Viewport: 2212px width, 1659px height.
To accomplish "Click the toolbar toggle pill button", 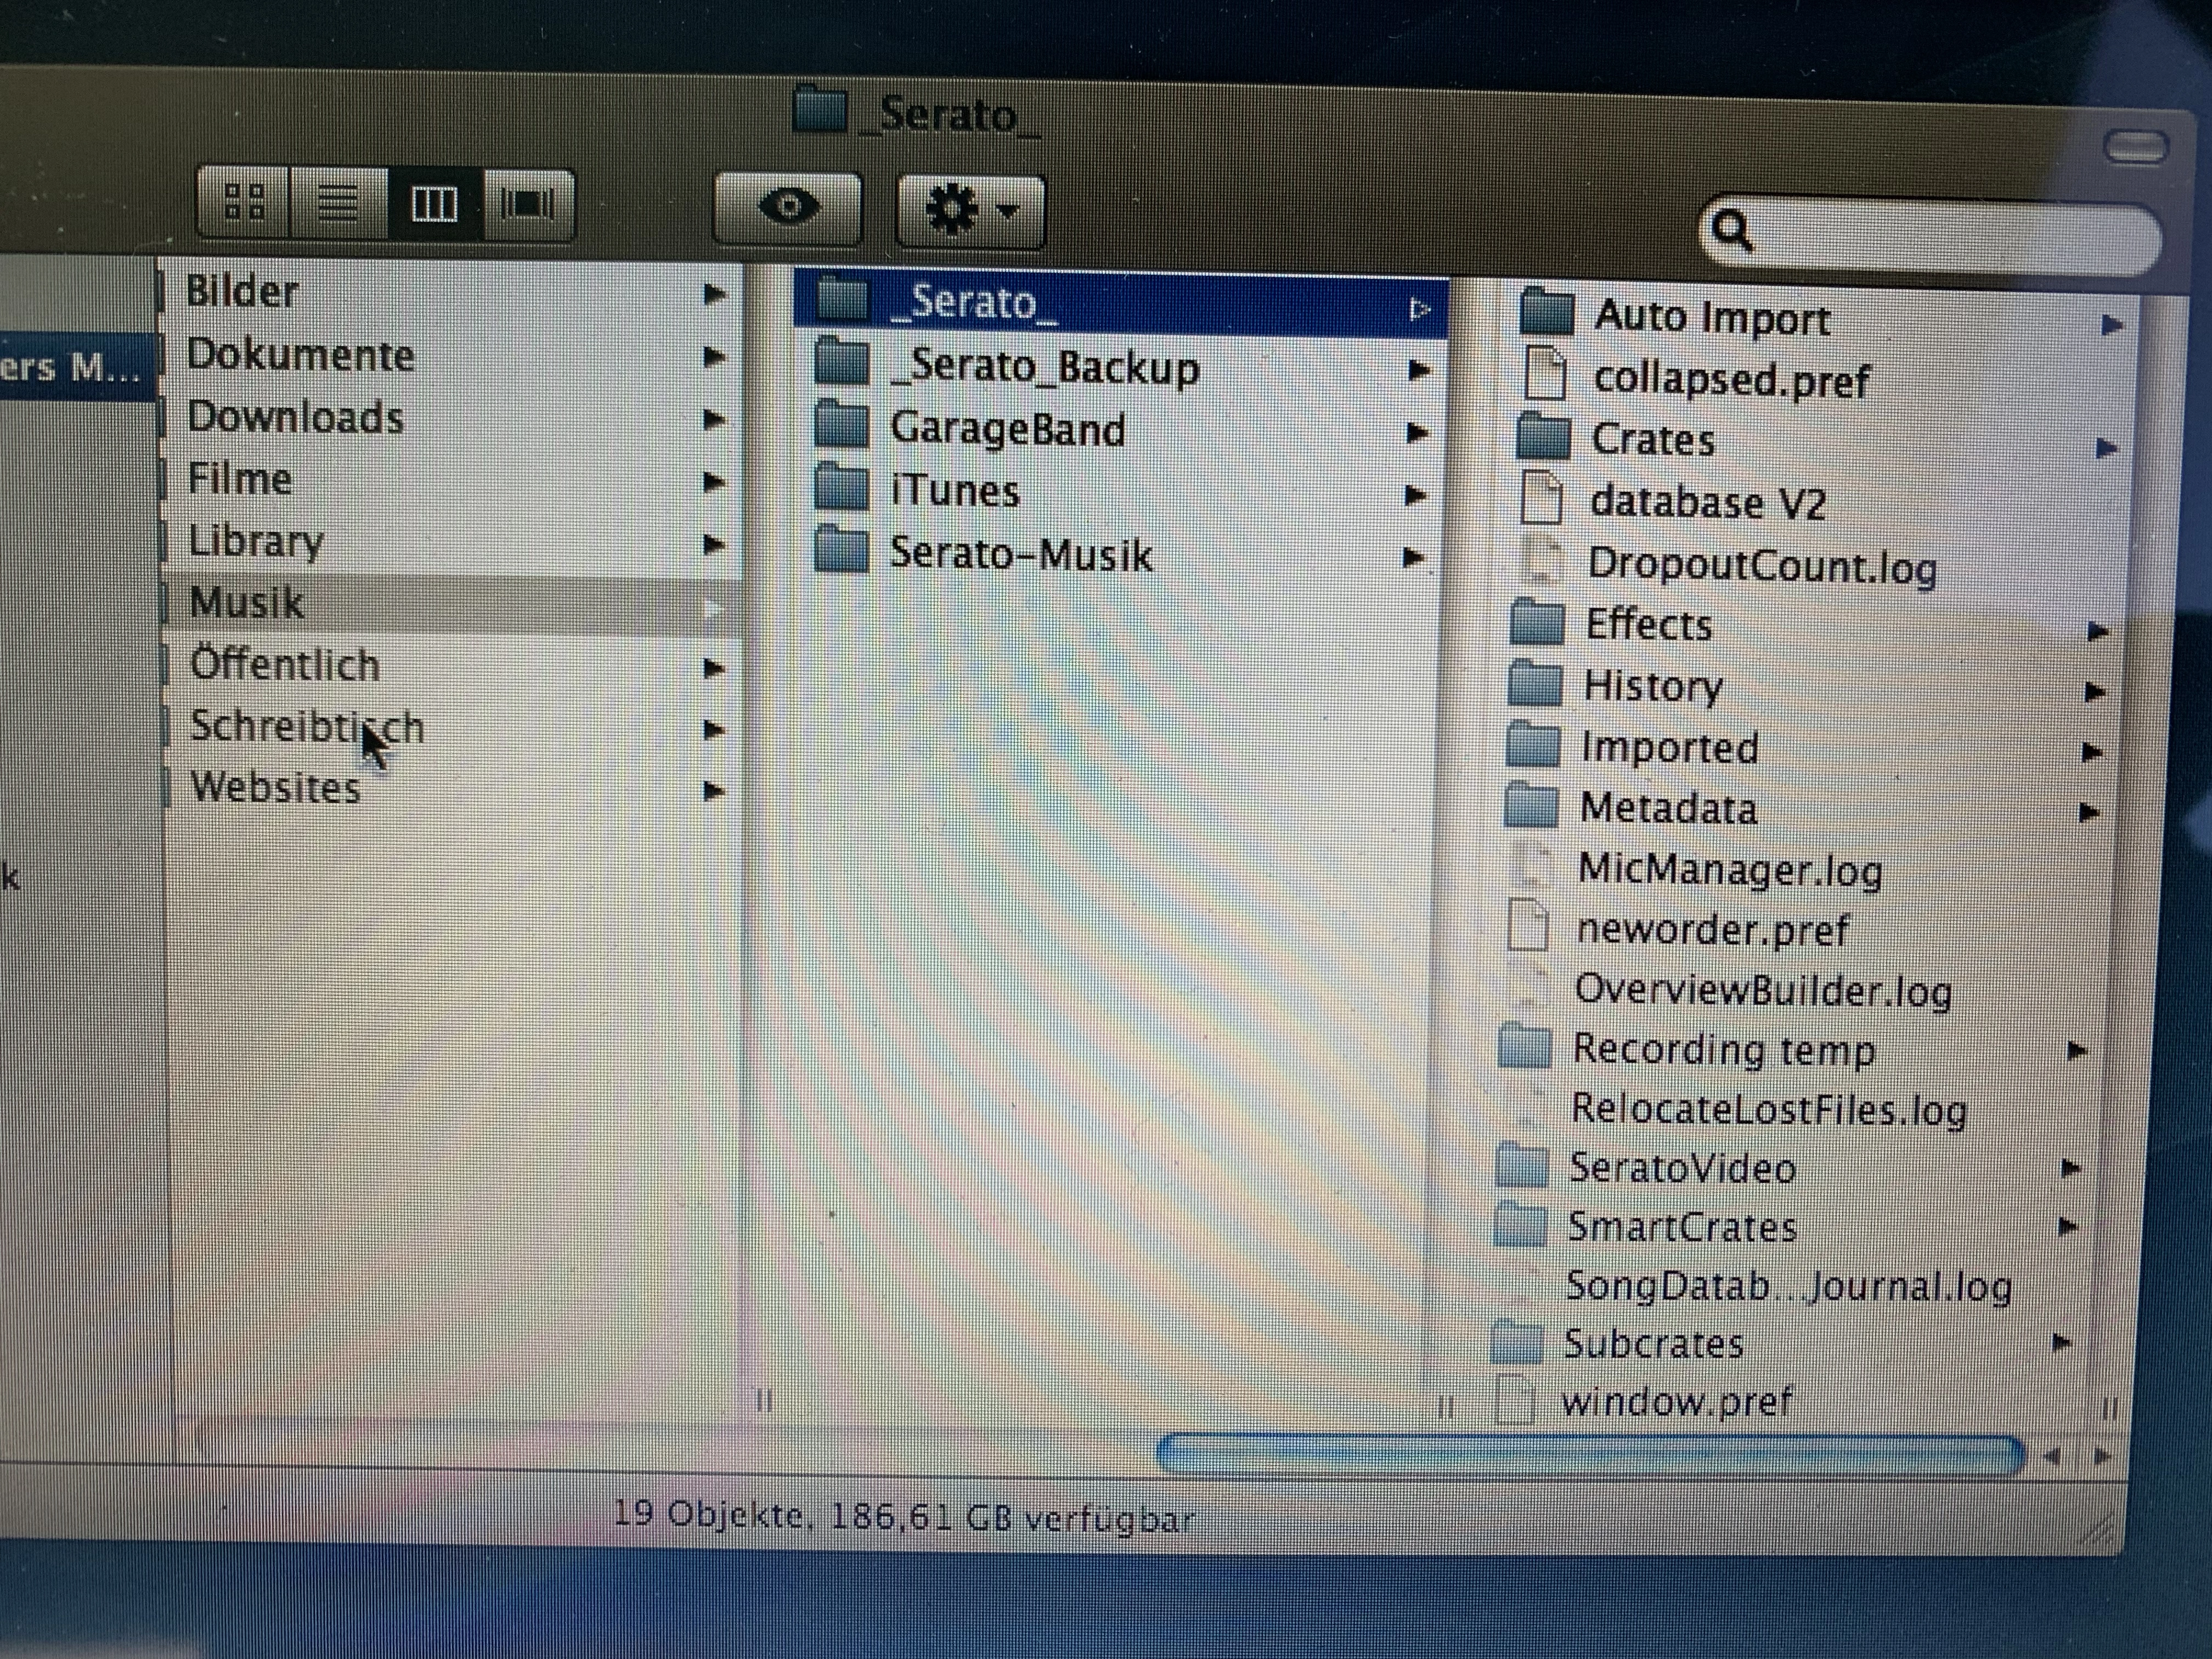I will (x=2135, y=147).
